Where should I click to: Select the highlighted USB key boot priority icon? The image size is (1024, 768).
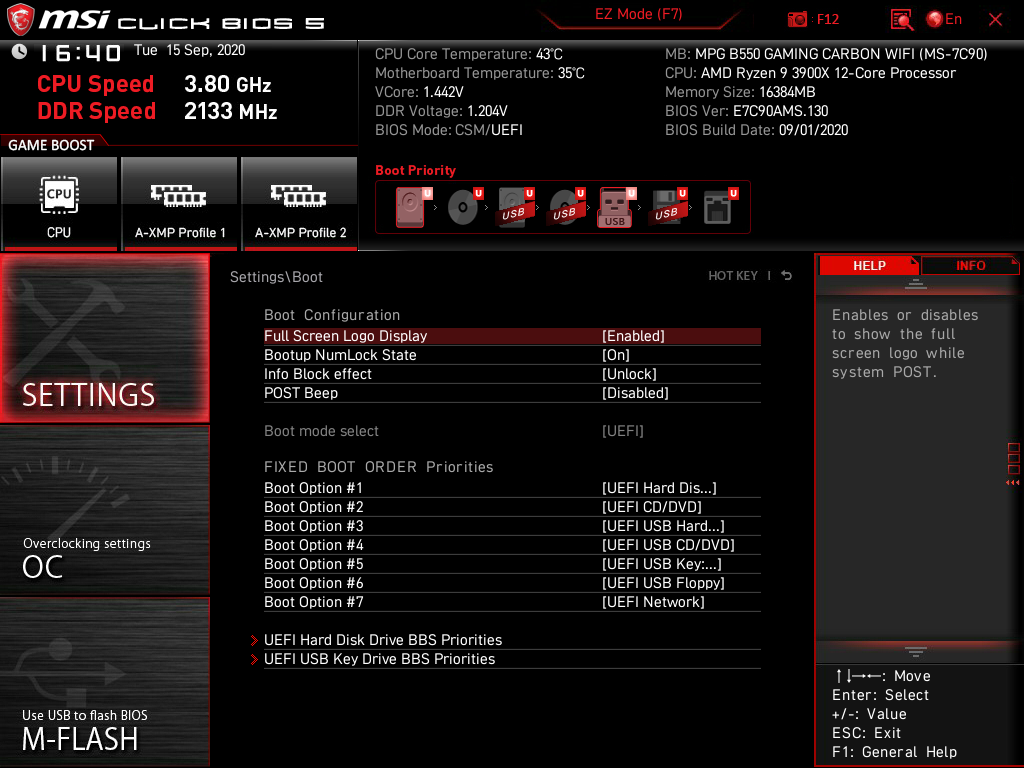(616, 207)
